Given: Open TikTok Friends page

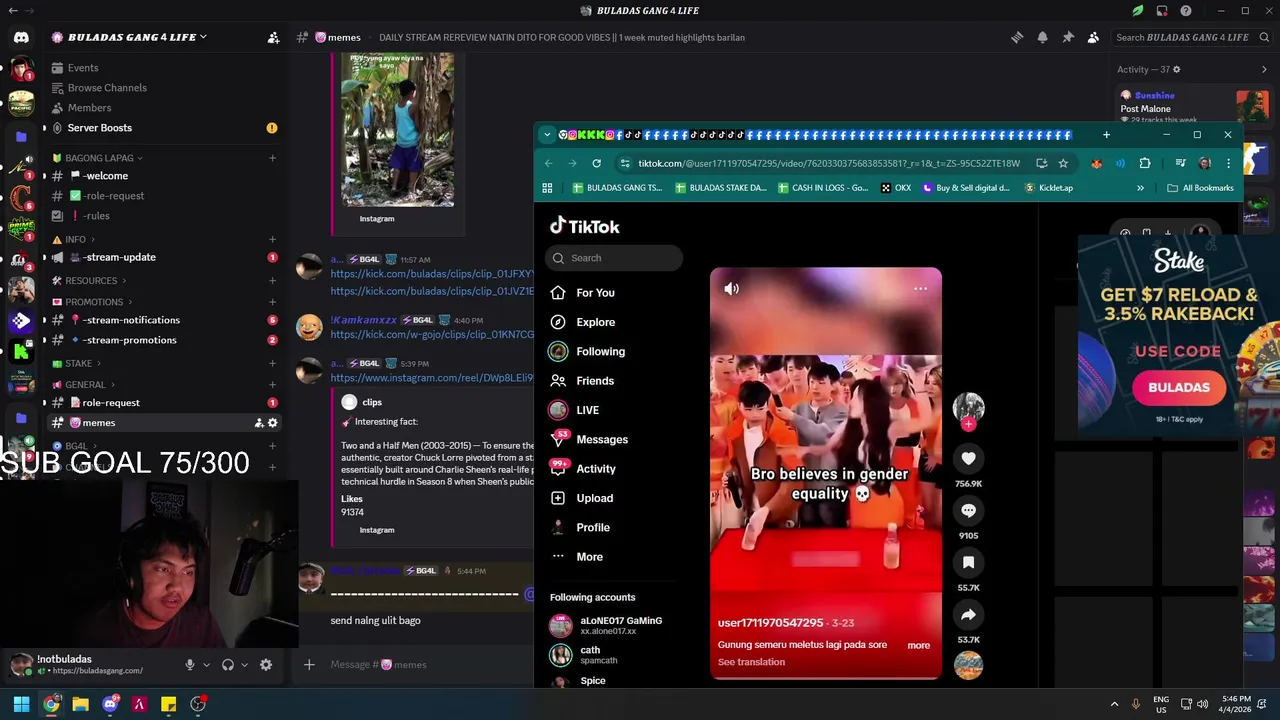Looking at the screenshot, I should point(595,381).
